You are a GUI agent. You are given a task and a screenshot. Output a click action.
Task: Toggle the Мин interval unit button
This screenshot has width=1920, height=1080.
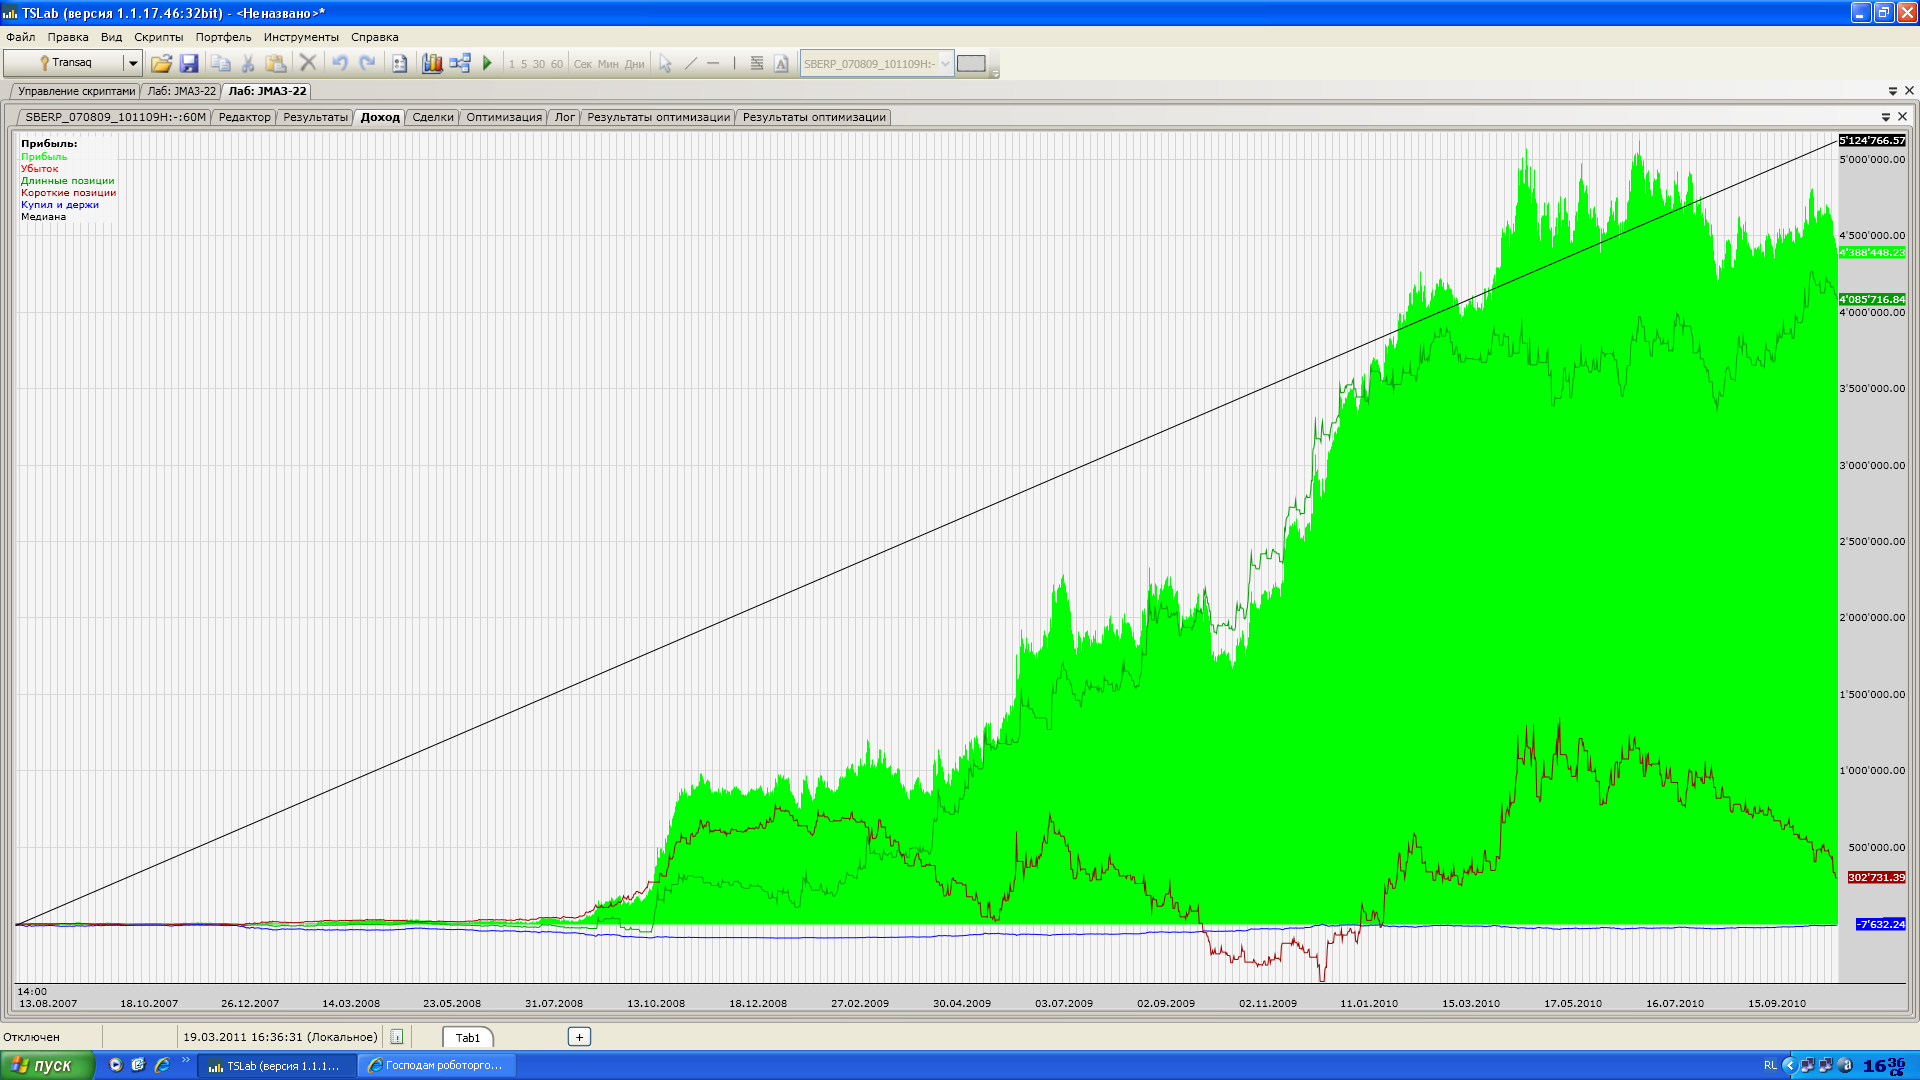point(608,64)
